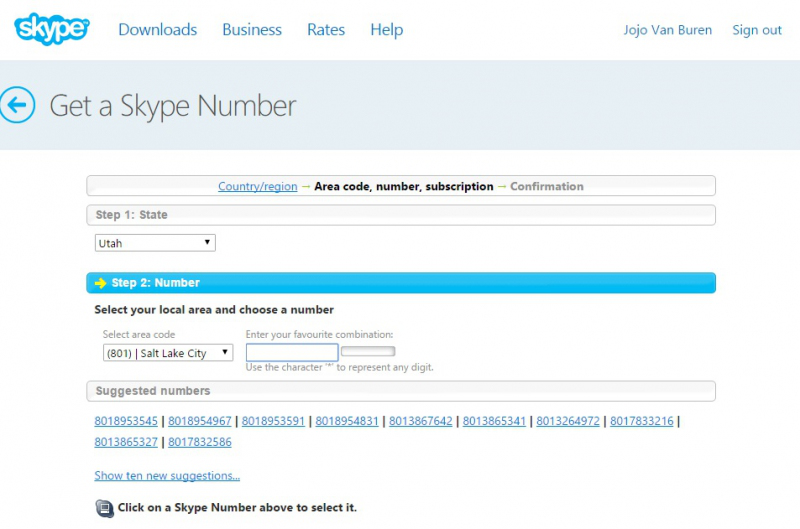Click the wildcard character hint text
The height and width of the screenshot is (529, 800).
(x=340, y=367)
